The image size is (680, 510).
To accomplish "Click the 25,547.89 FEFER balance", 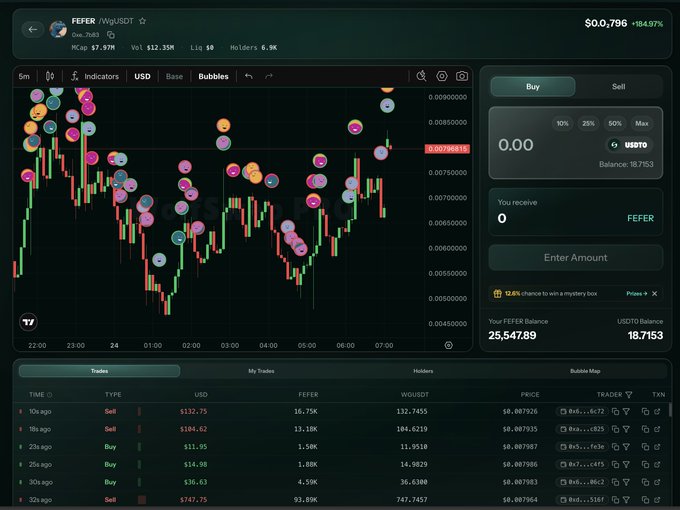I will pyautogui.click(x=512, y=335).
